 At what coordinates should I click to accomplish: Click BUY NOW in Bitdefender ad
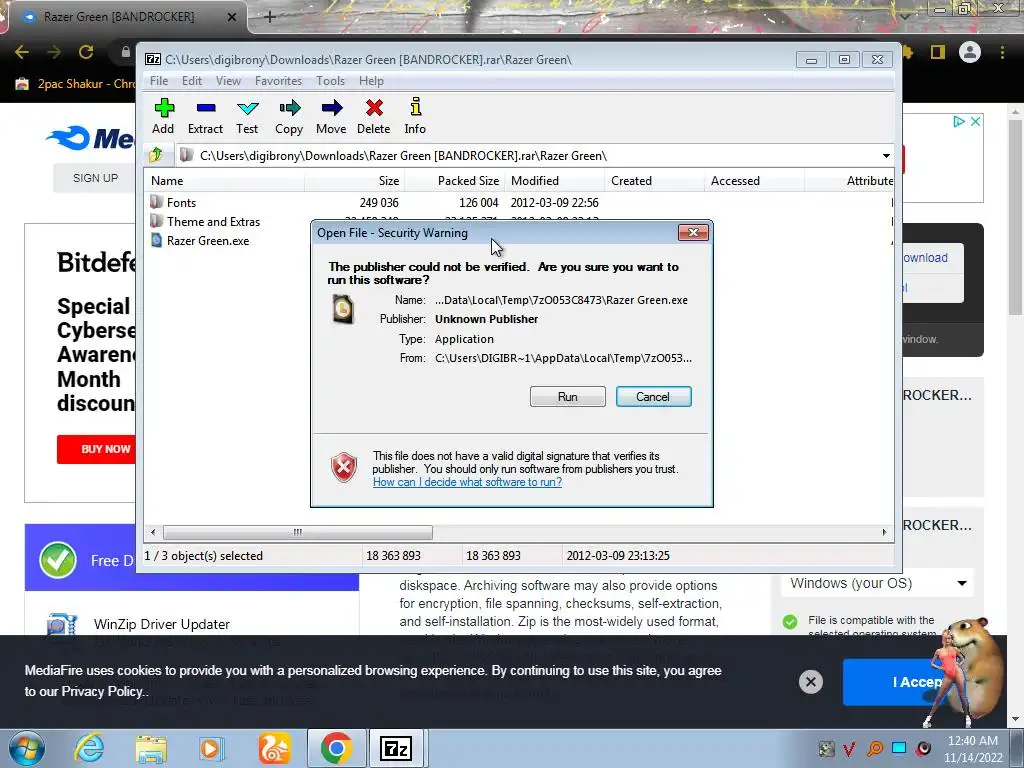pyautogui.click(x=97, y=449)
